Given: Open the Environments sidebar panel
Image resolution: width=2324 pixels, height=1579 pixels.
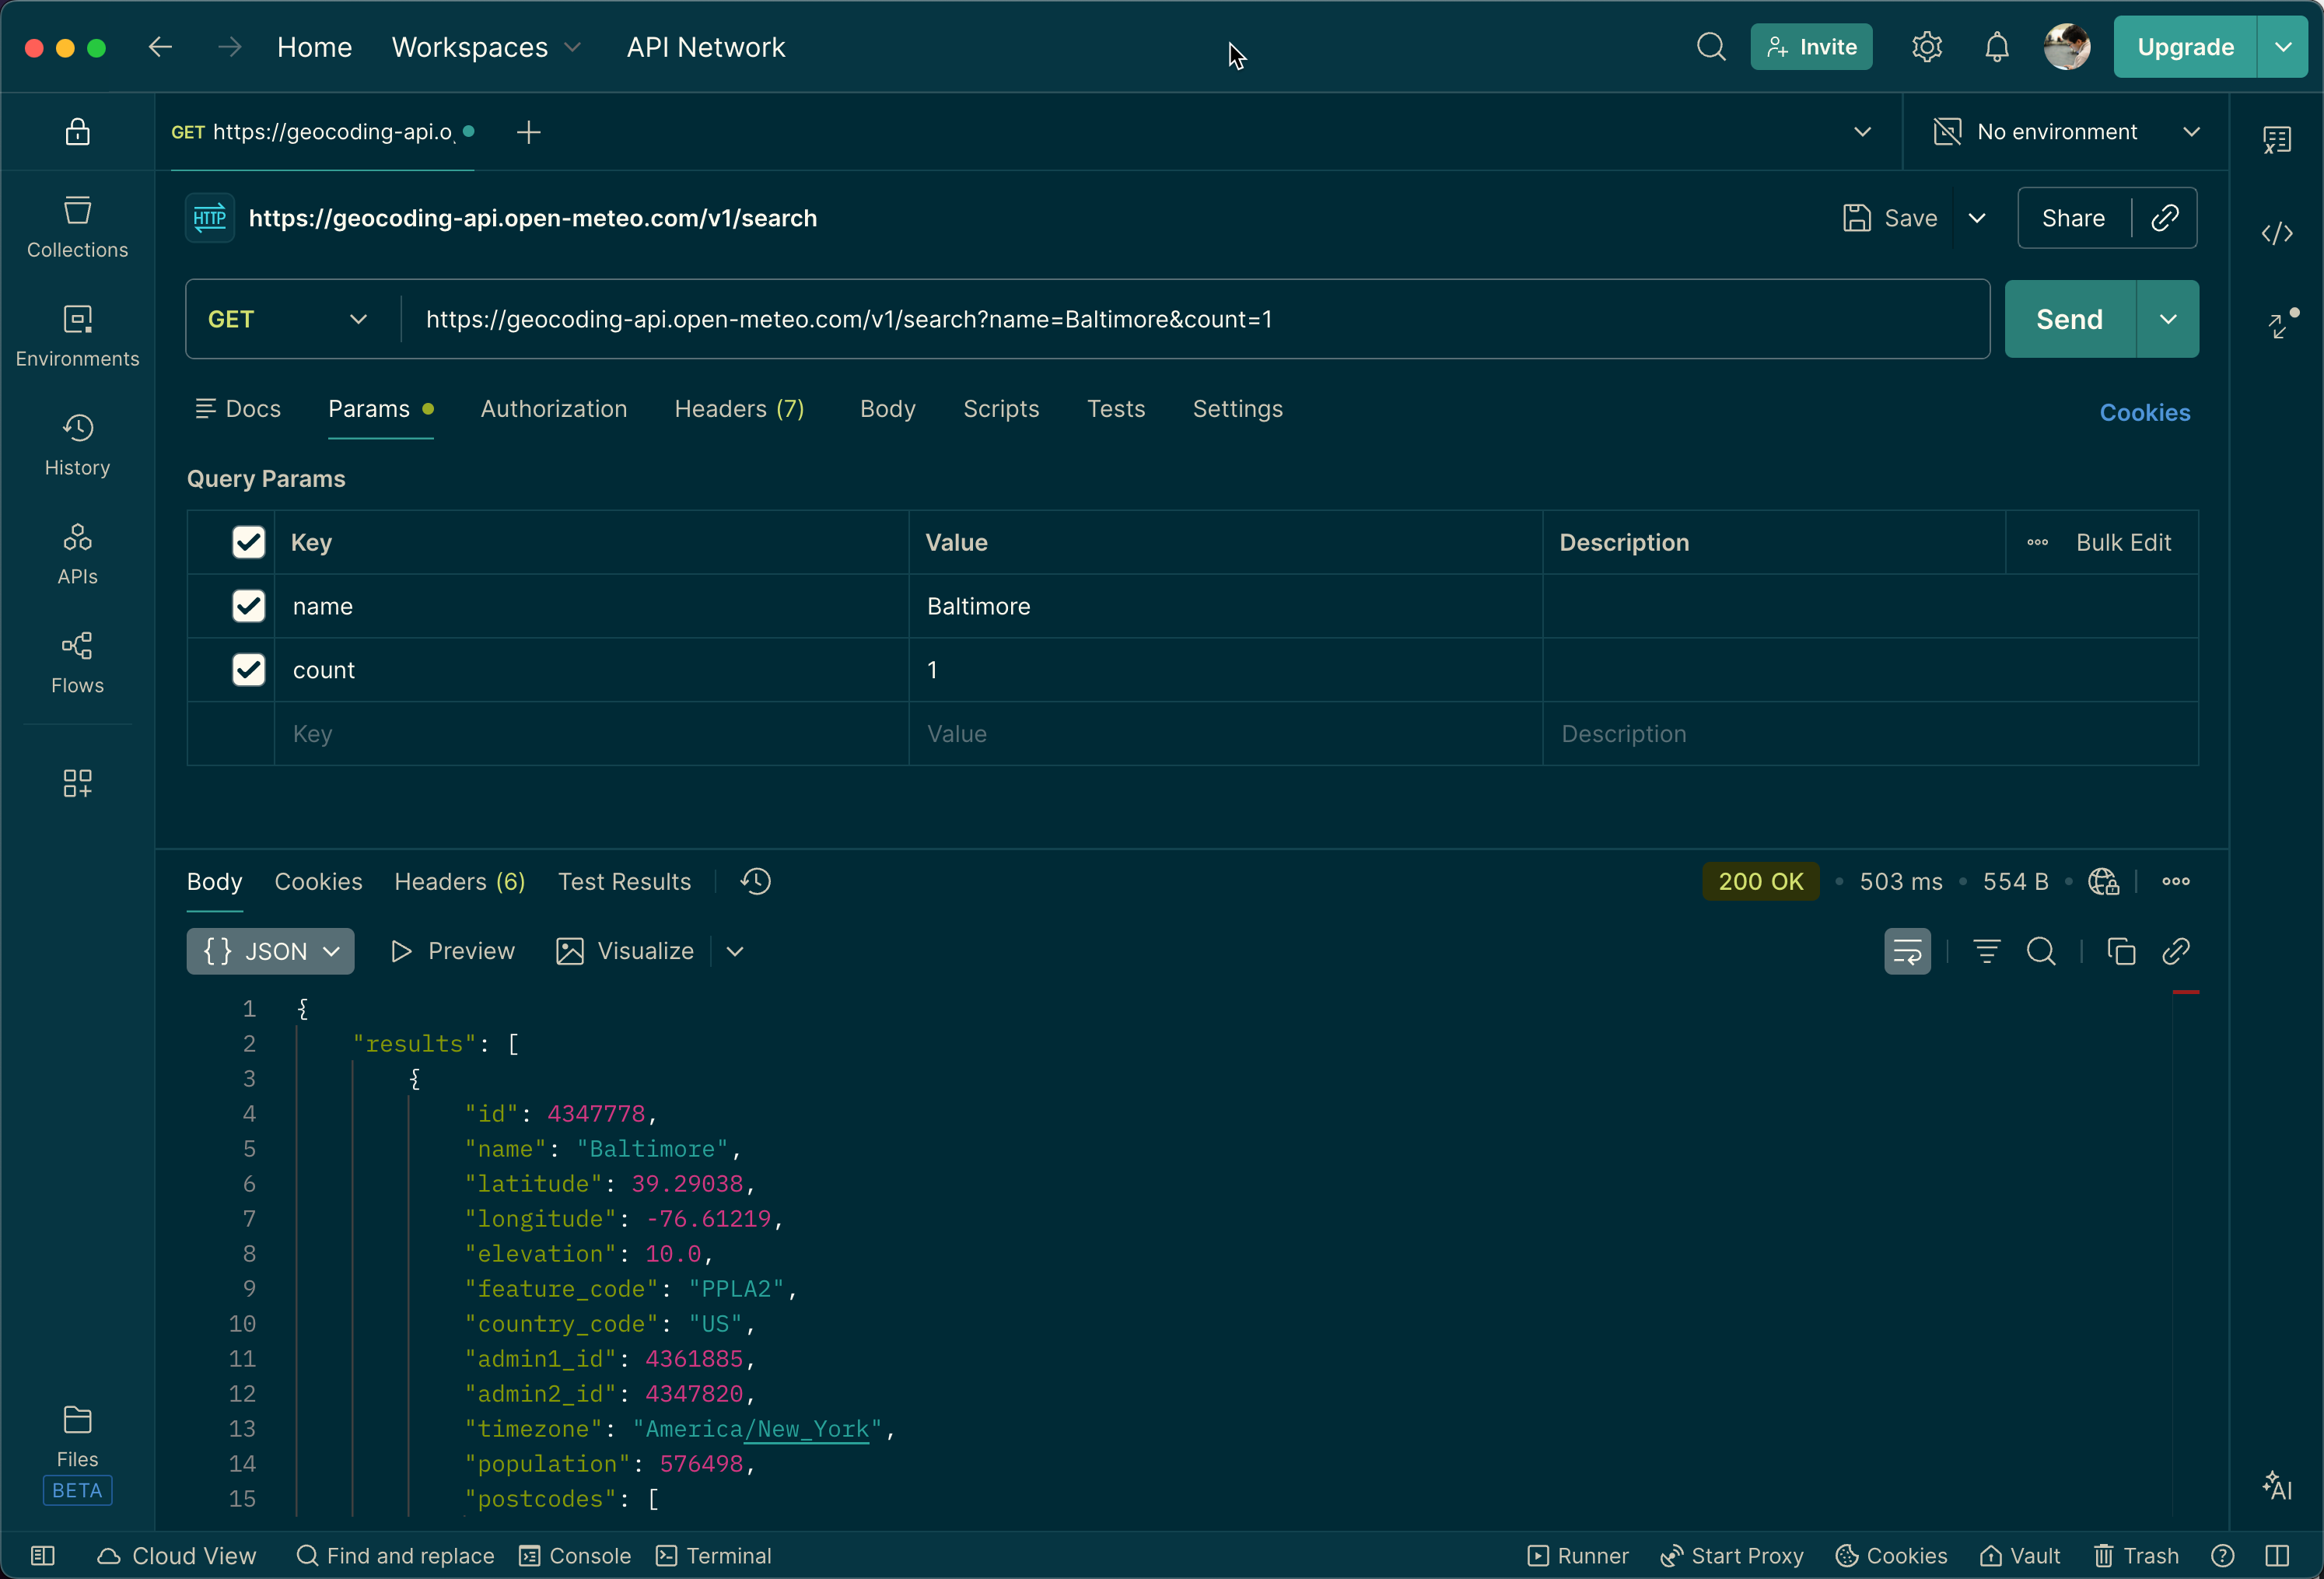Looking at the screenshot, I should pyautogui.click(x=77, y=336).
